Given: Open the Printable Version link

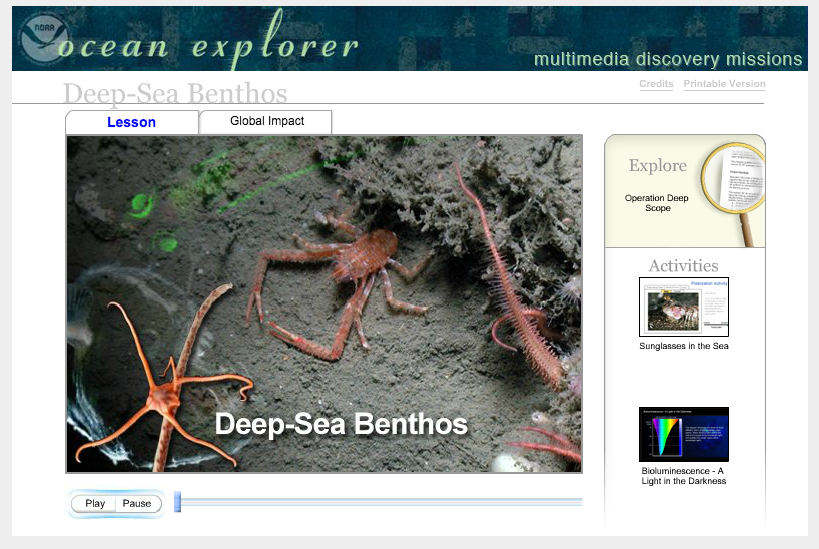Looking at the screenshot, I should coord(724,84).
